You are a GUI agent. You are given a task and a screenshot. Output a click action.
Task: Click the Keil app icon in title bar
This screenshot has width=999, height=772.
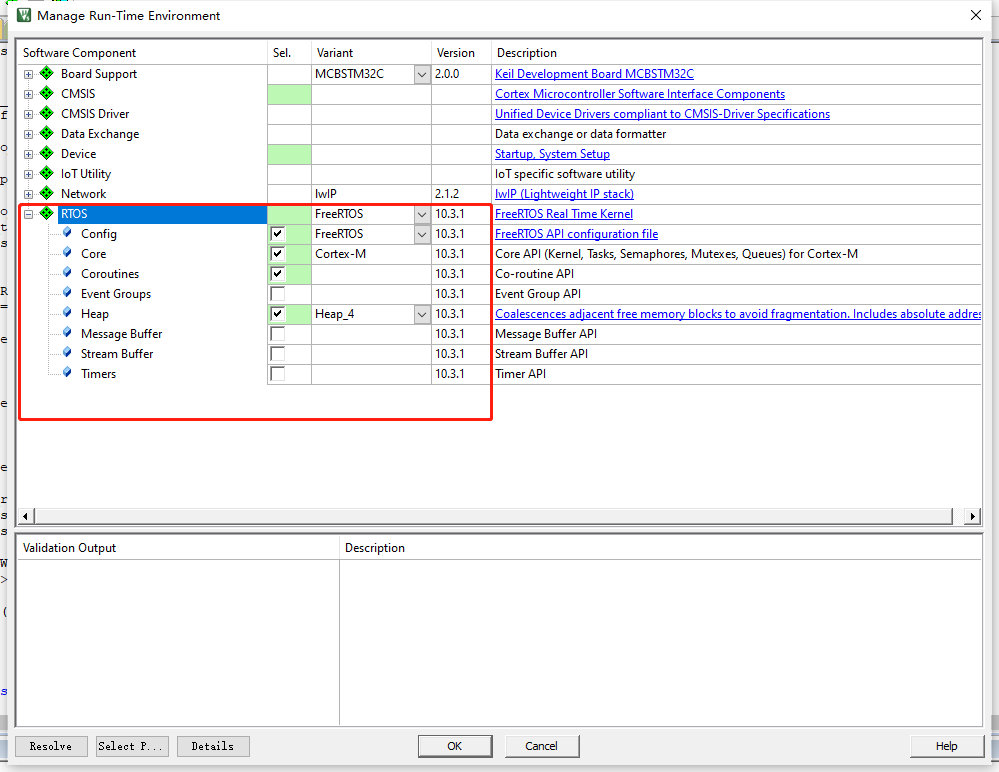(x=24, y=15)
